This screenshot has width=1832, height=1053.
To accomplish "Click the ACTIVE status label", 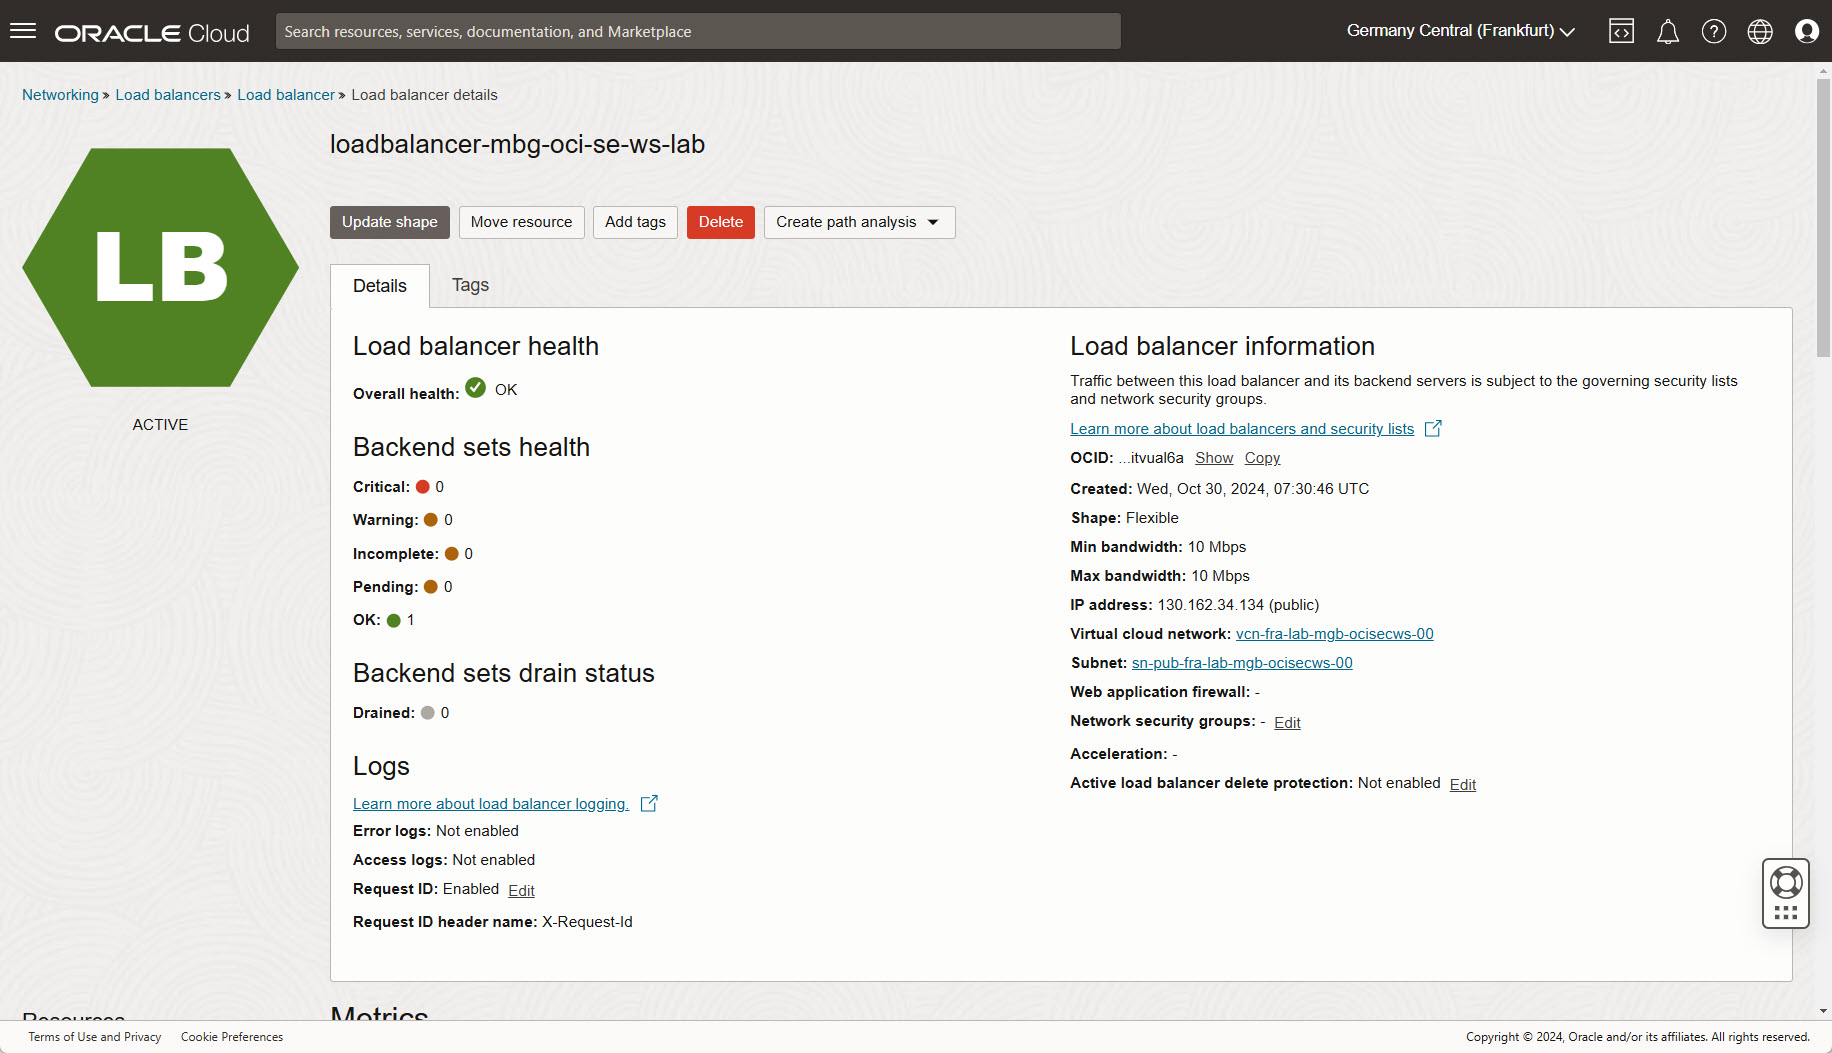I will click(x=160, y=425).
